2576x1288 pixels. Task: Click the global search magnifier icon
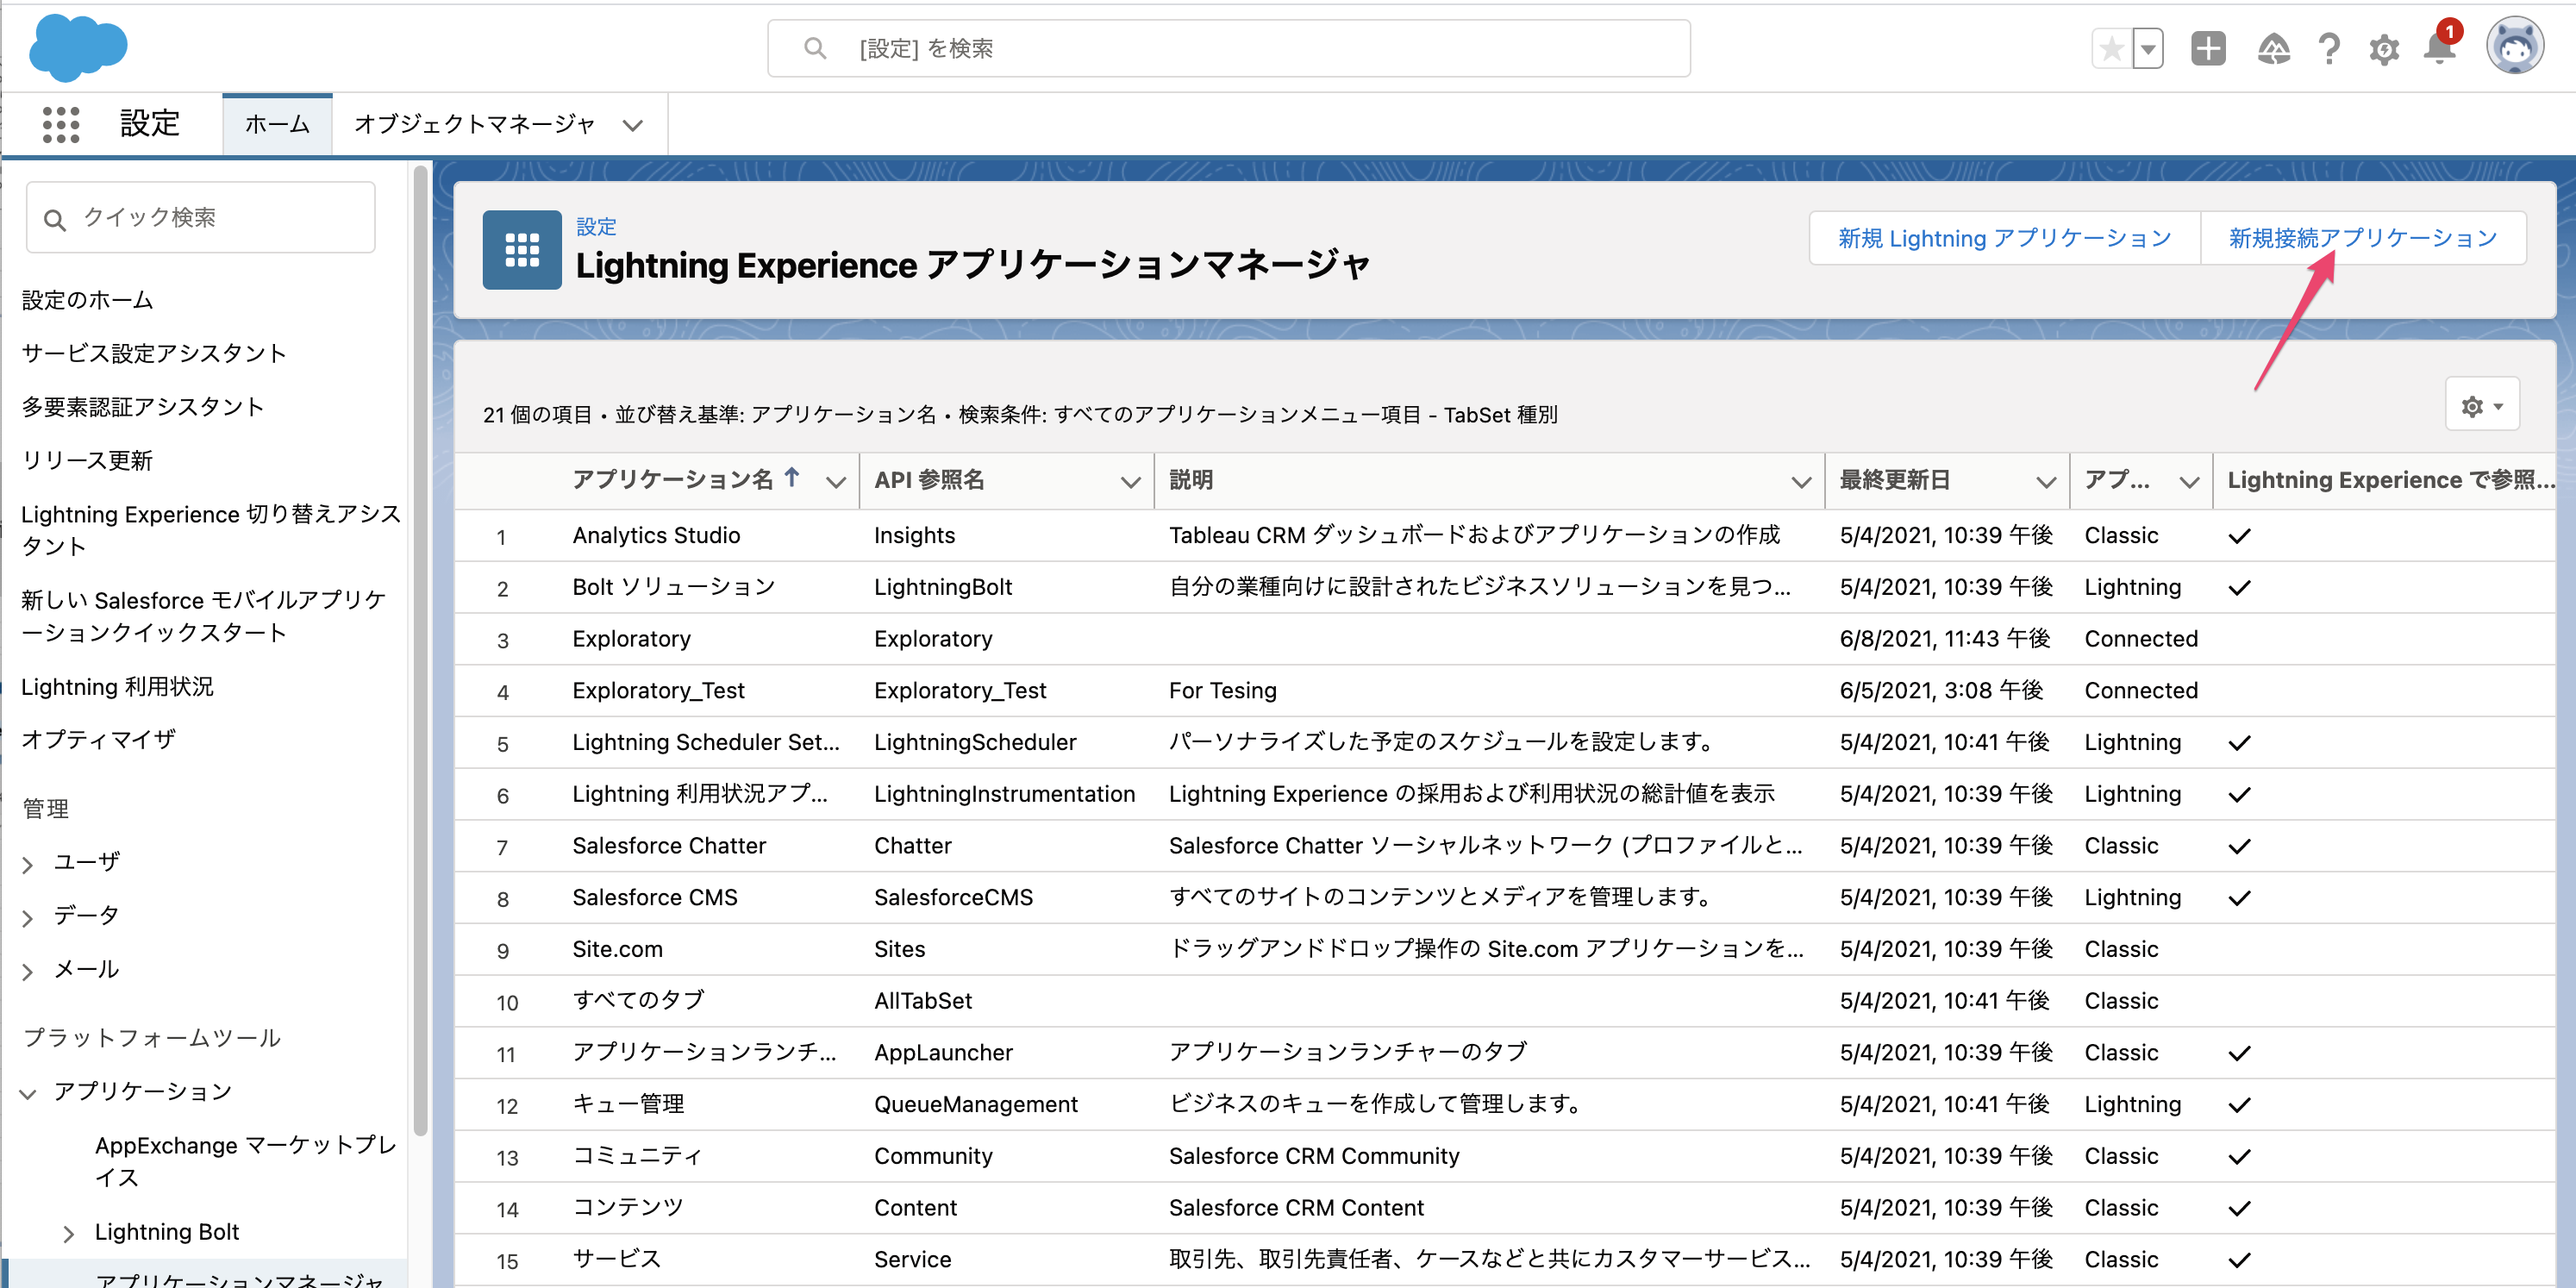point(815,48)
